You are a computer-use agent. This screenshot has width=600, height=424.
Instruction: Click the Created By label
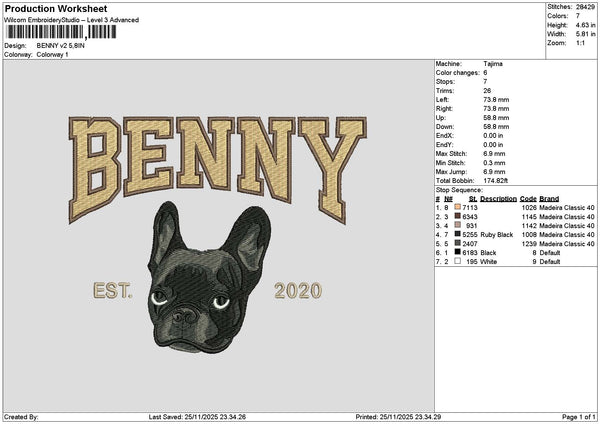click(x=21, y=417)
